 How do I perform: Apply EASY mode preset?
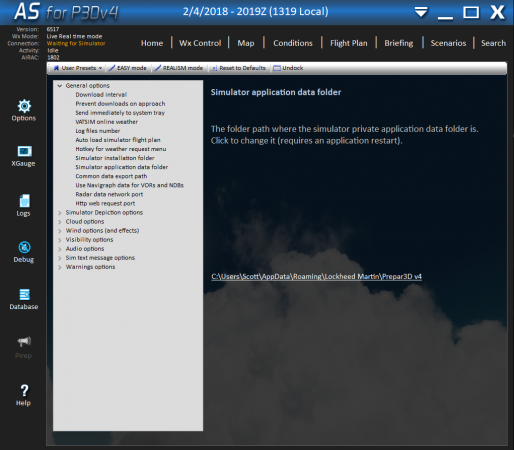point(128,68)
